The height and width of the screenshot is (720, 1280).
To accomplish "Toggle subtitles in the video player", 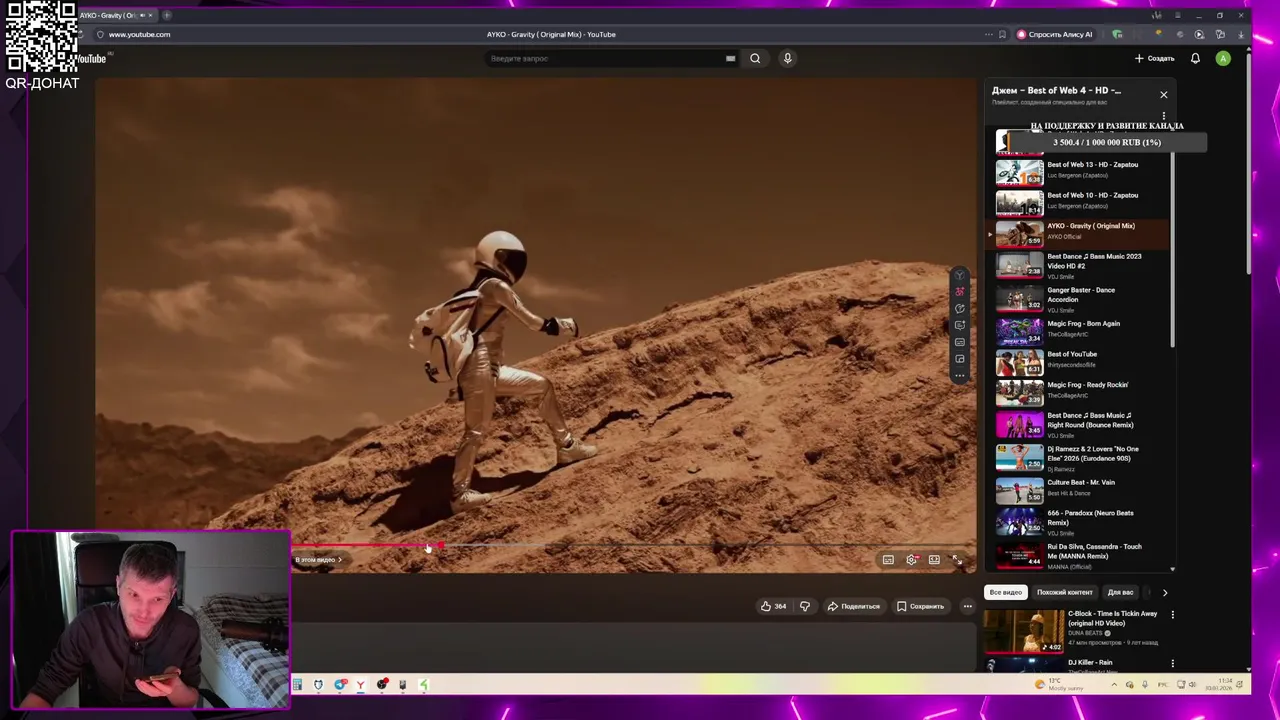I will pyautogui.click(x=888, y=560).
